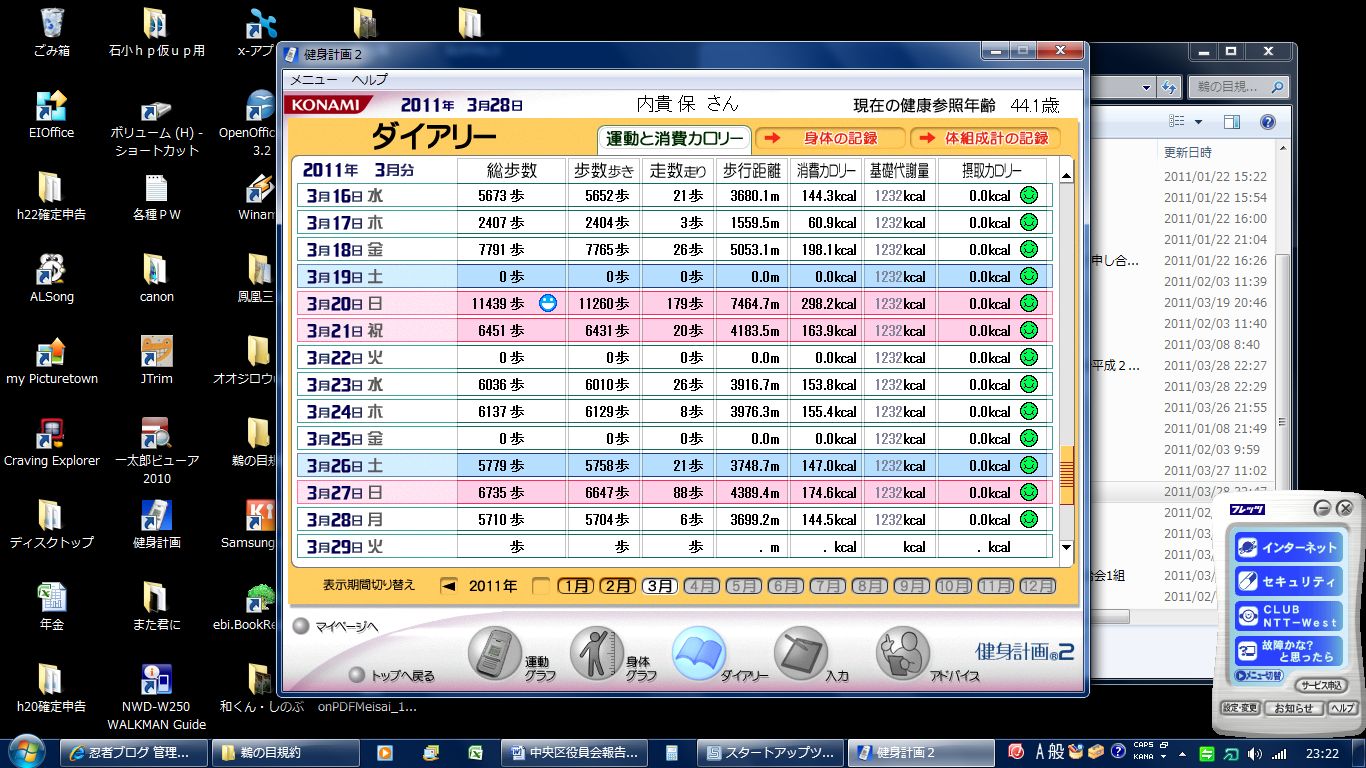Open the 運動グラフ exercise graph icon
Image resolution: width=1366 pixels, height=768 pixels.
click(x=494, y=653)
